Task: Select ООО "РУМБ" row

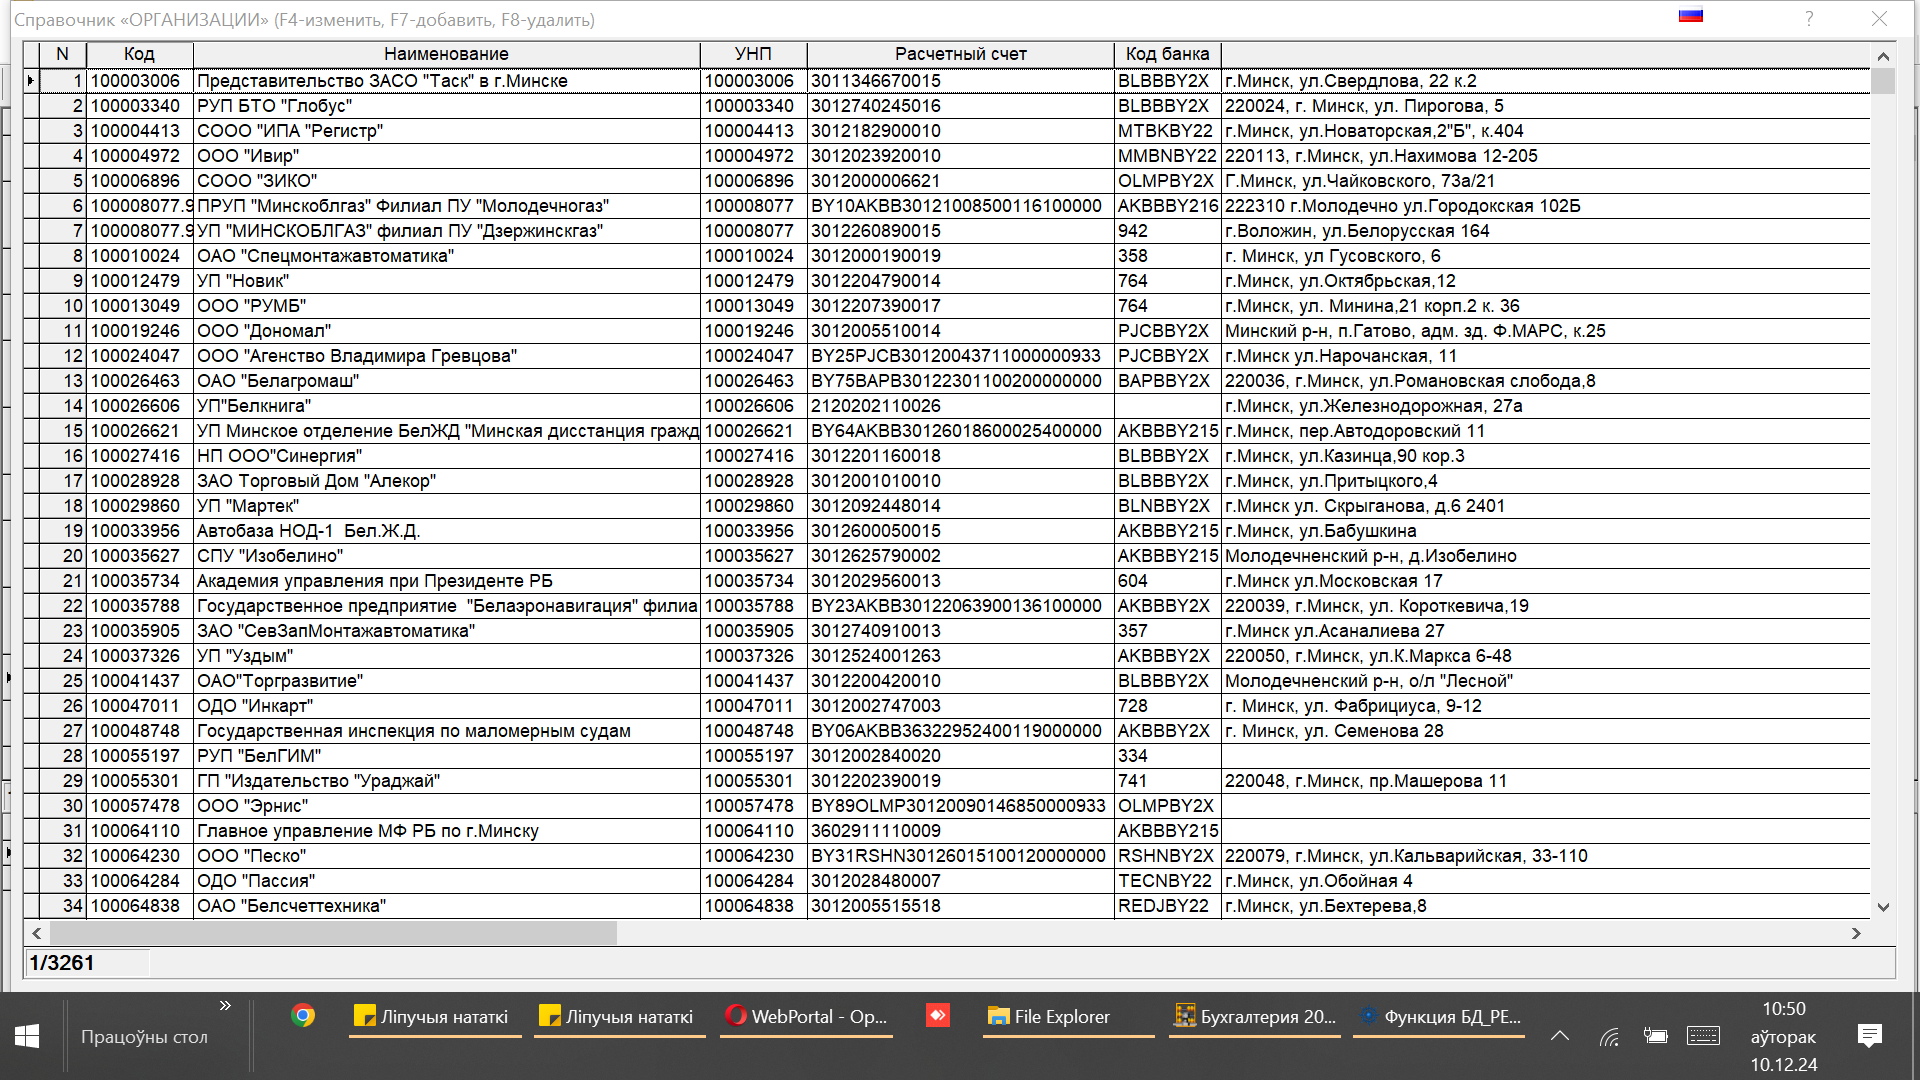Action: click(x=946, y=306)
